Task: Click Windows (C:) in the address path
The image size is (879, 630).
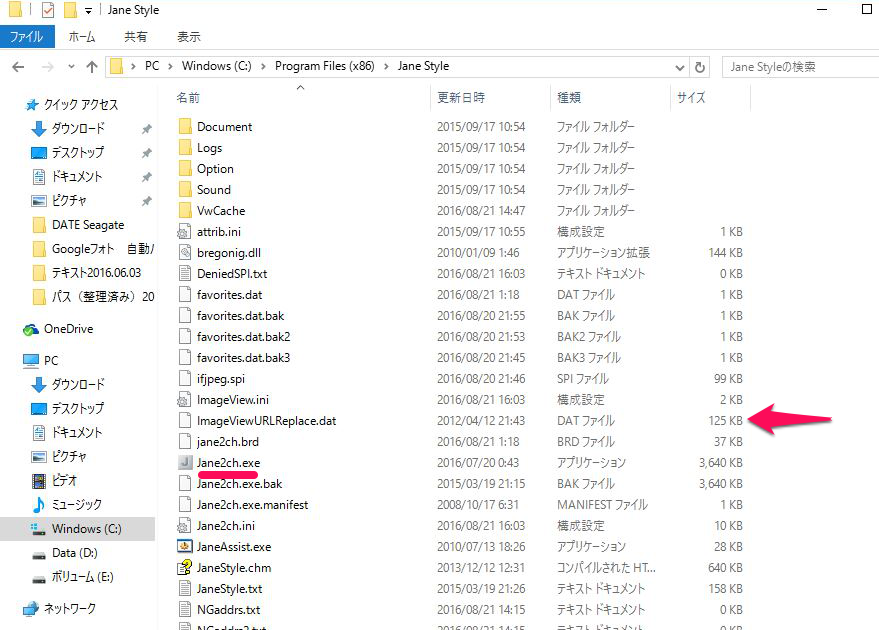Action: point(216,66)
